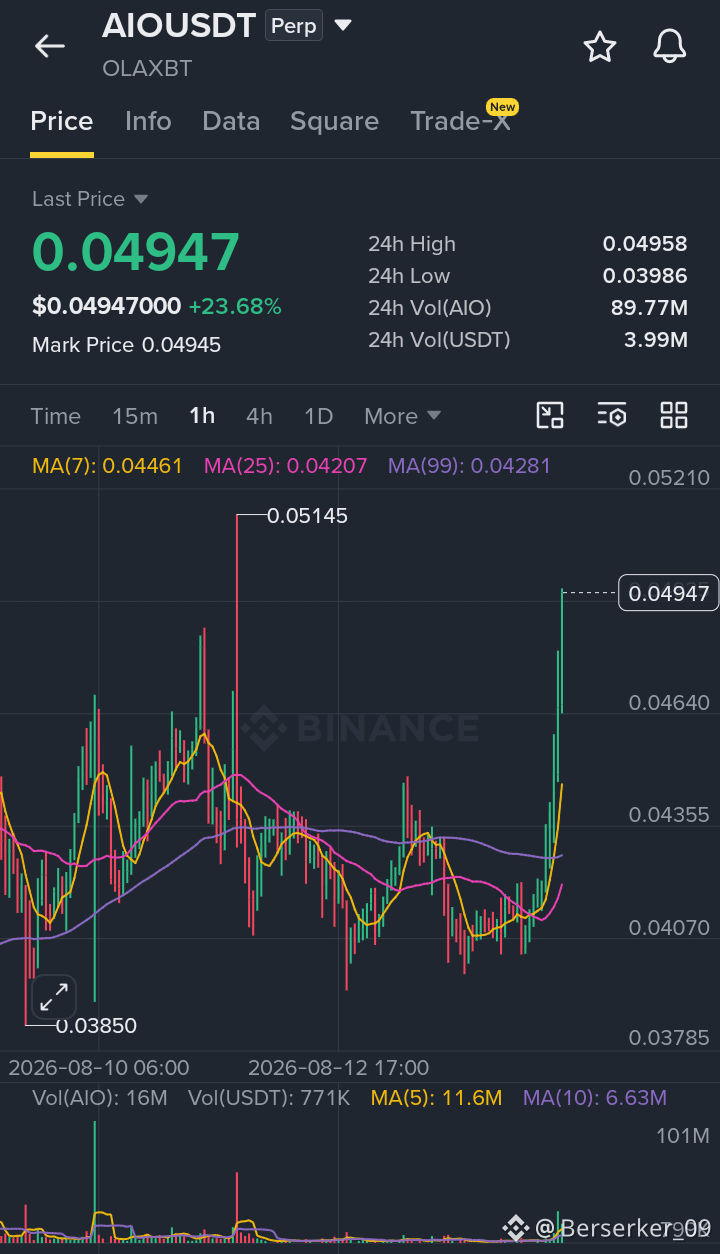This screenshot has width=720, height=1254.
Task: Switch to the Price tab
Action: tap(62, 121)
